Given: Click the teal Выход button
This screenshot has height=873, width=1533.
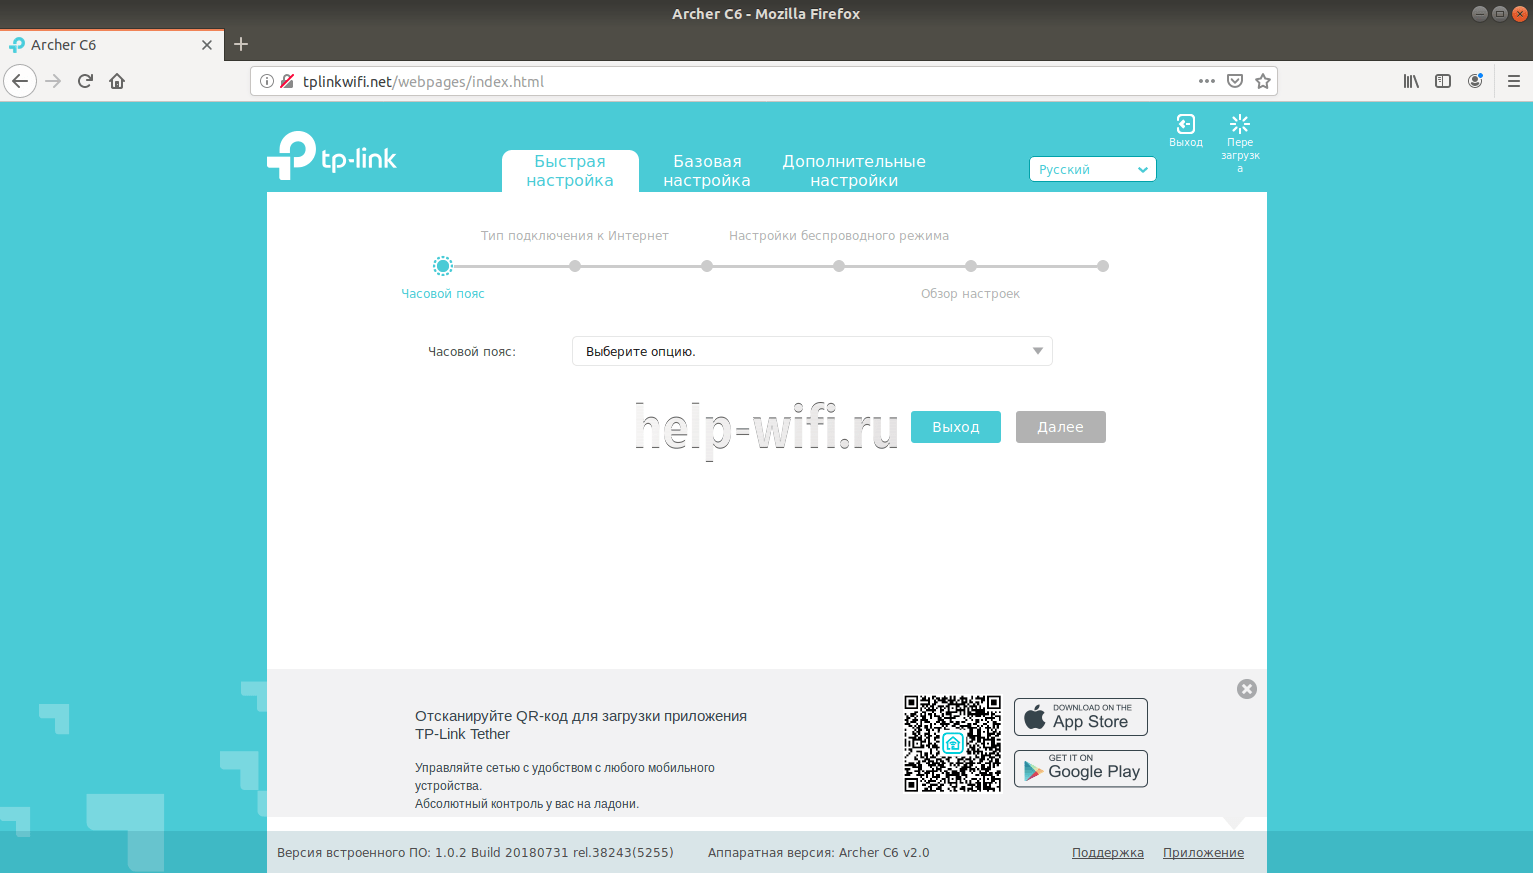Looking at the screenshot, I should tap(956, 427).
